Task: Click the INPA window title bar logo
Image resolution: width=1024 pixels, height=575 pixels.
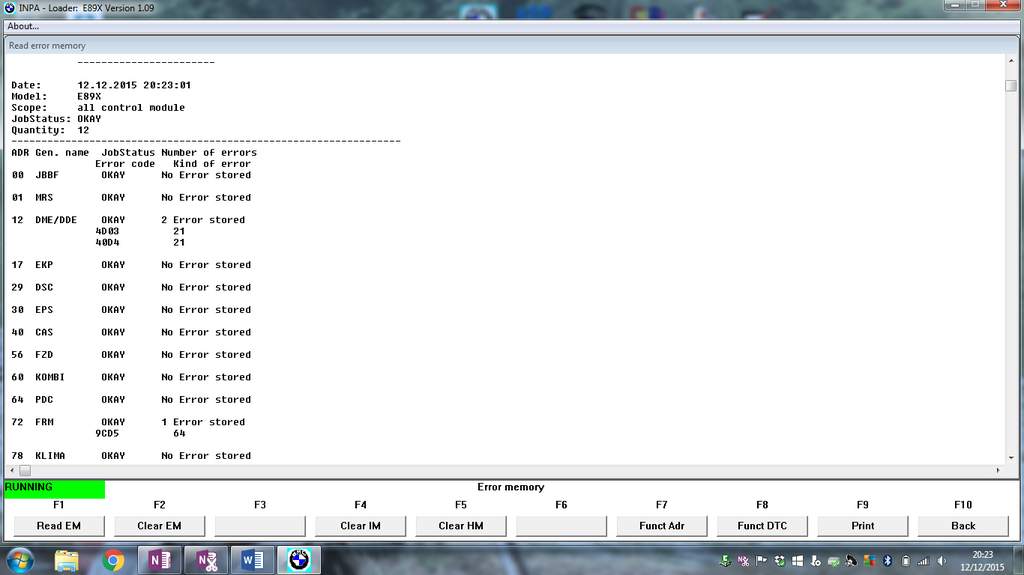Action: (10, 8)
